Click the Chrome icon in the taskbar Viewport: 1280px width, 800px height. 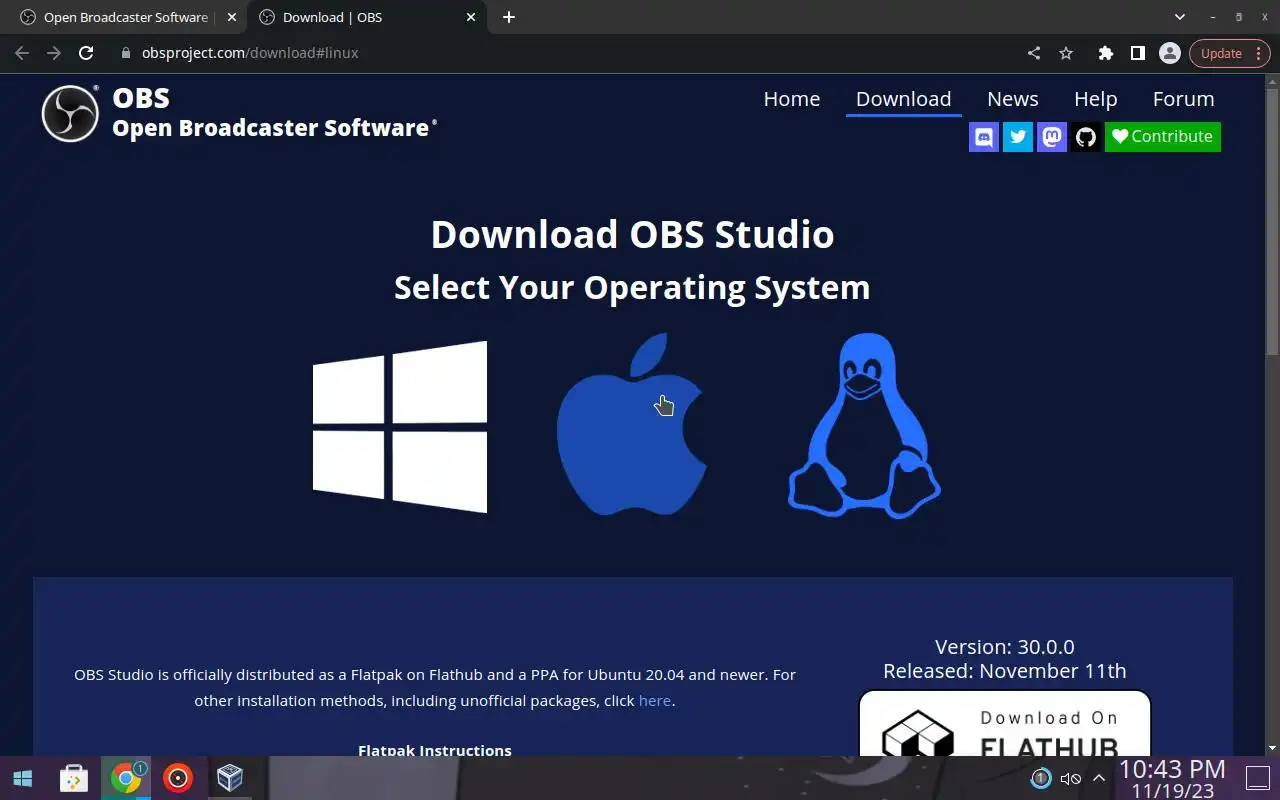pyautogui.click(x=126, y=778)
